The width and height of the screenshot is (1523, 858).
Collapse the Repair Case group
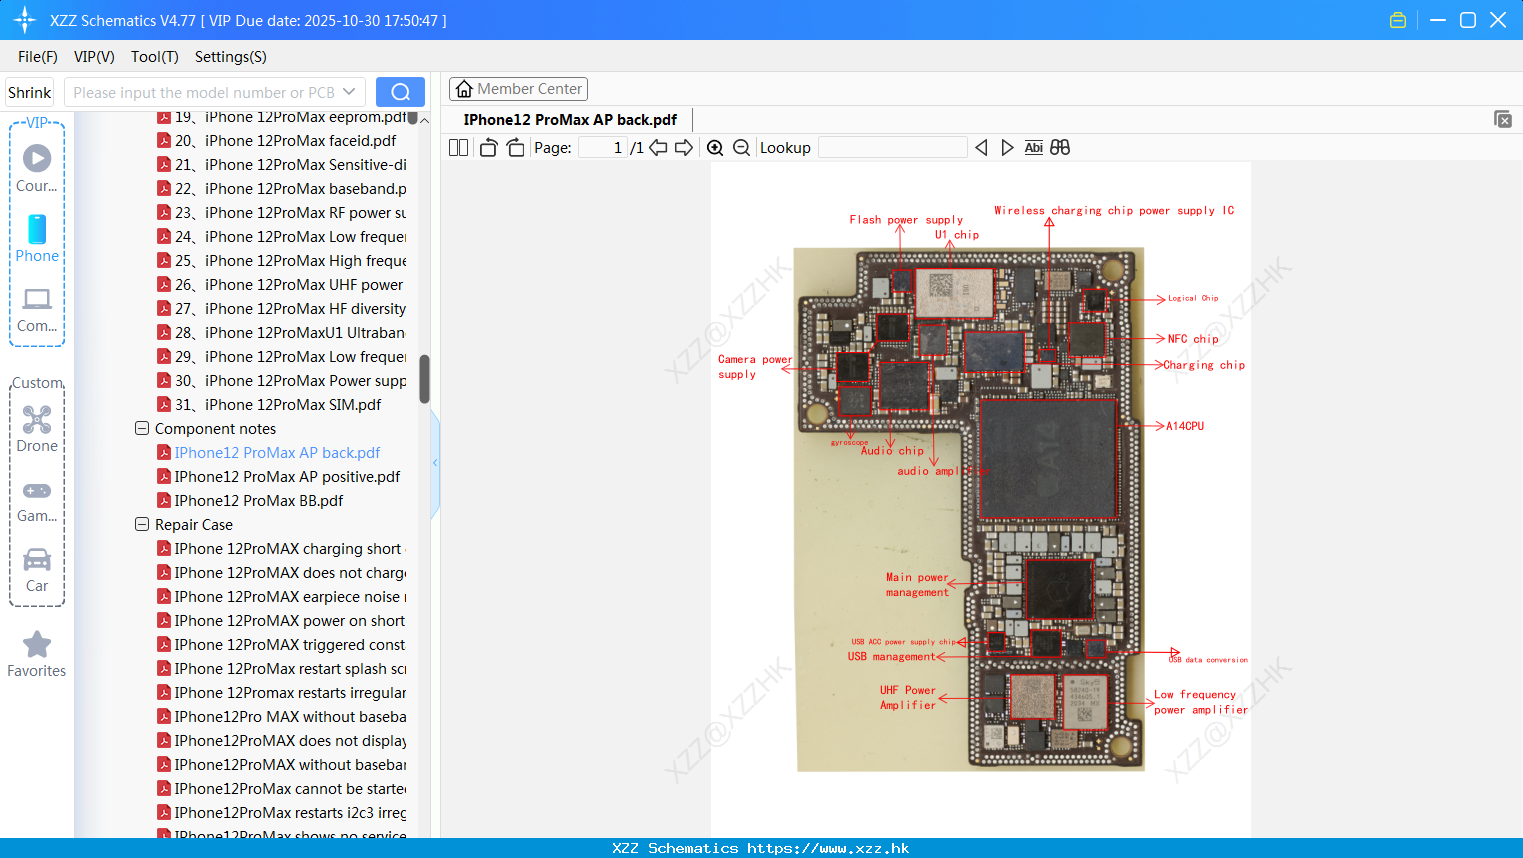pos(142,524)
